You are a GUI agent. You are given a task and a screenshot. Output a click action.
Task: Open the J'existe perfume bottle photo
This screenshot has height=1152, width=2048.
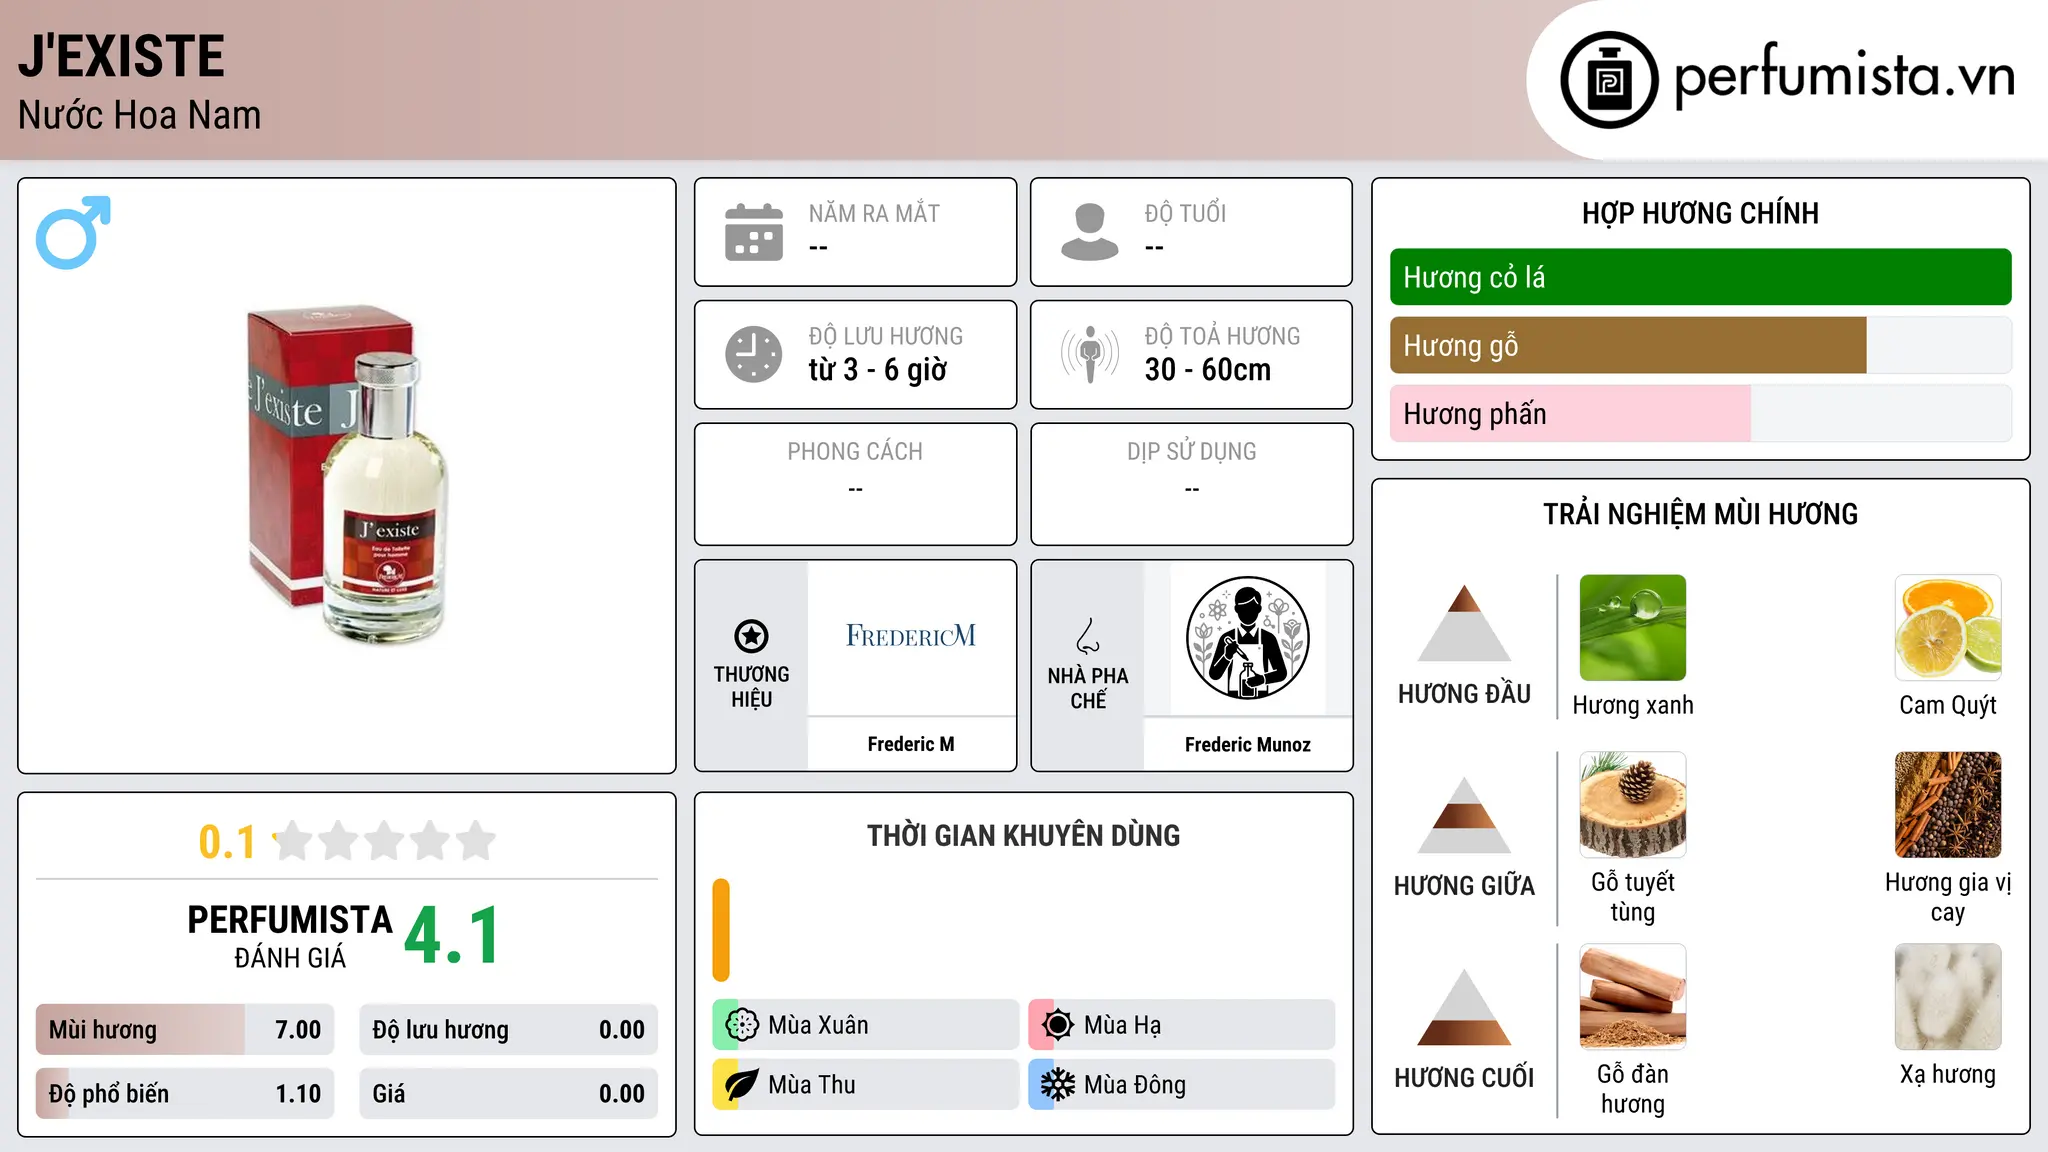click(347, 475)
